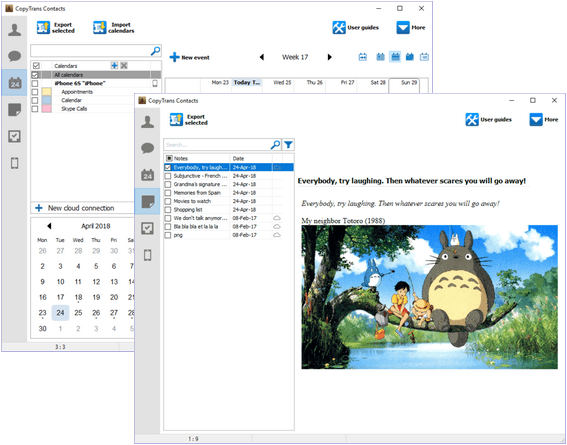This screenshot has width=567, height=445.
Task: Open Contacts section in back window sidebar
Action: pyautogui.click(x=14, y=30)
